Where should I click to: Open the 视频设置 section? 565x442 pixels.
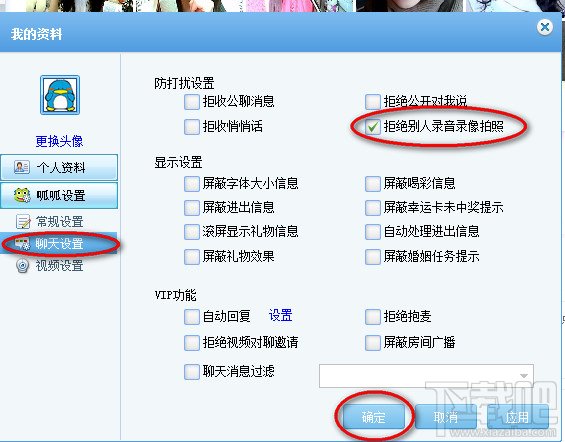coord(59,266)
